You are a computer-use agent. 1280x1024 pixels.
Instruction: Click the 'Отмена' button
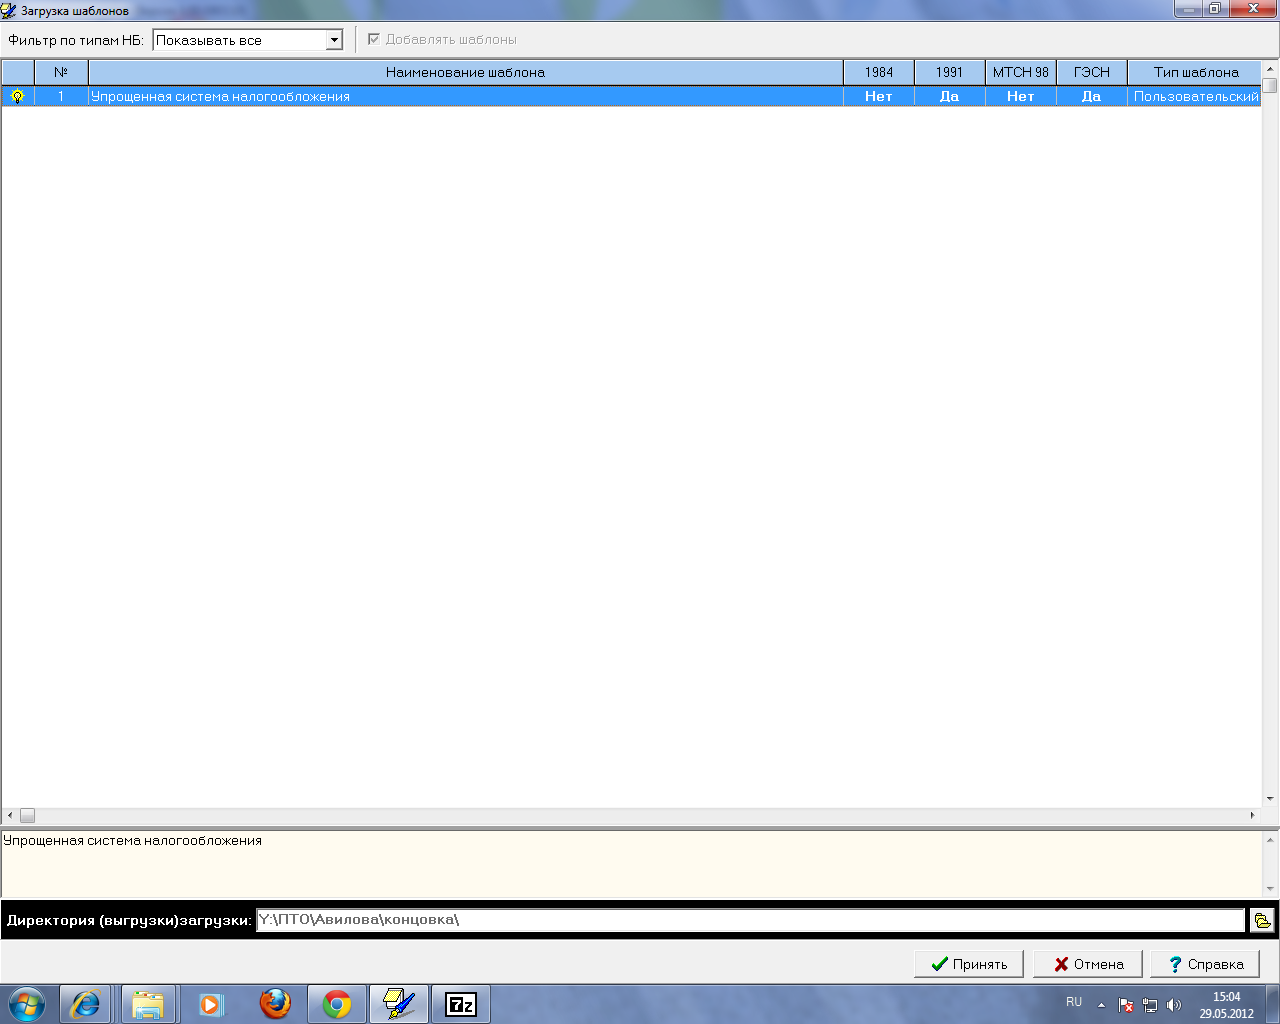(1088, 964)
